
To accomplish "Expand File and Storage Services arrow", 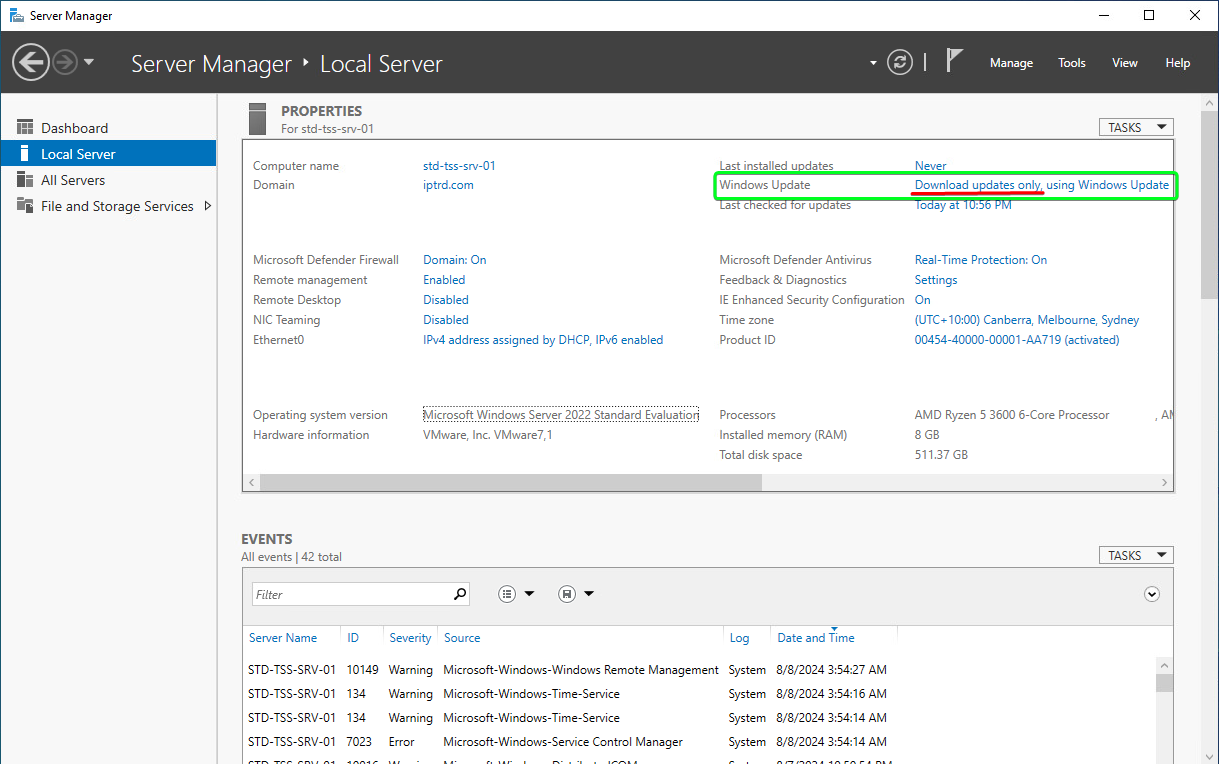I will coord(207,206).
